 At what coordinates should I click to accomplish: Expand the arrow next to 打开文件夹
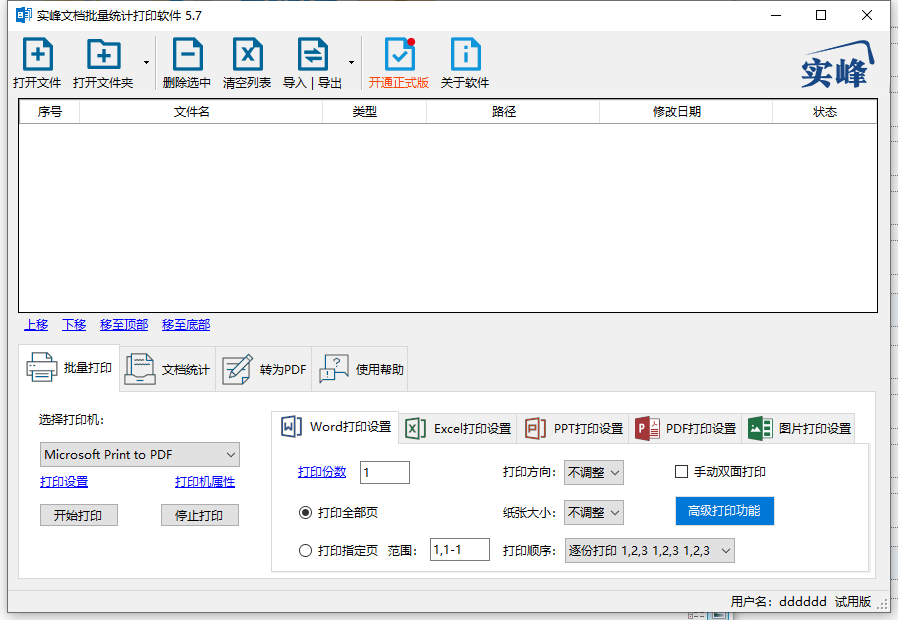[147, 62]
